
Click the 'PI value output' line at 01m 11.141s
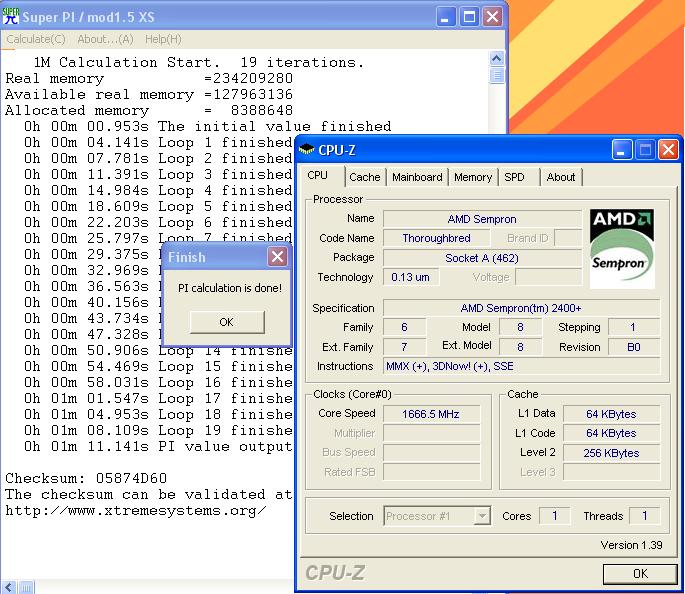point(158,446)
